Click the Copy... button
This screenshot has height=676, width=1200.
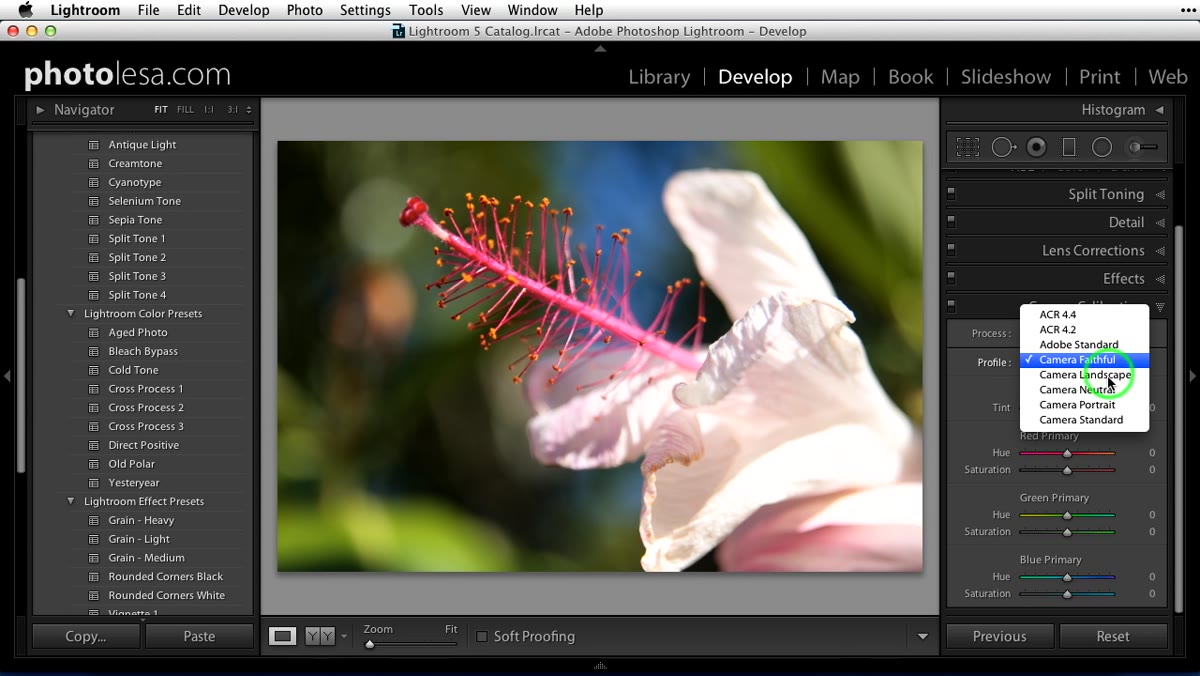(x=86, y=636)
